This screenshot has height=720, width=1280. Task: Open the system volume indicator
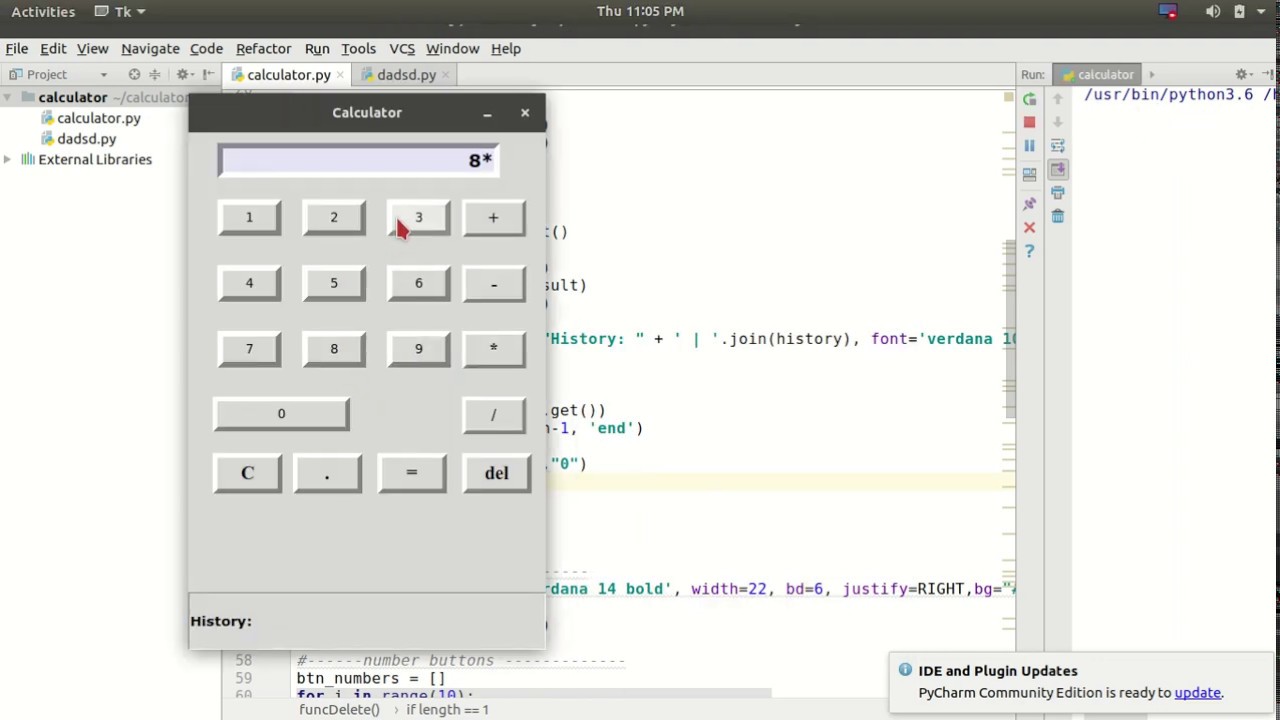point(1212,11)
